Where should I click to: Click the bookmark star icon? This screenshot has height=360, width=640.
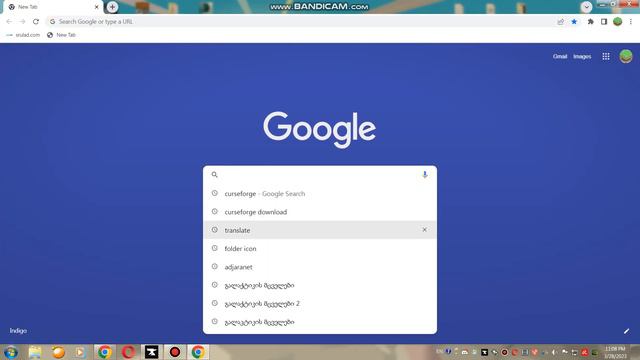pyautogui.click(x=574, y=22)
